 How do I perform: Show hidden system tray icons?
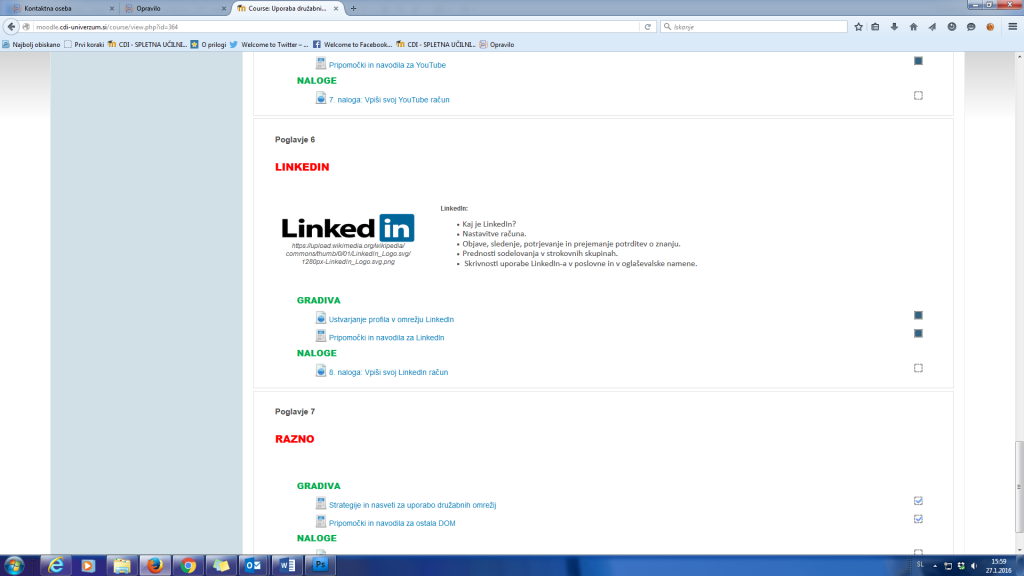[x=935, y=565]
